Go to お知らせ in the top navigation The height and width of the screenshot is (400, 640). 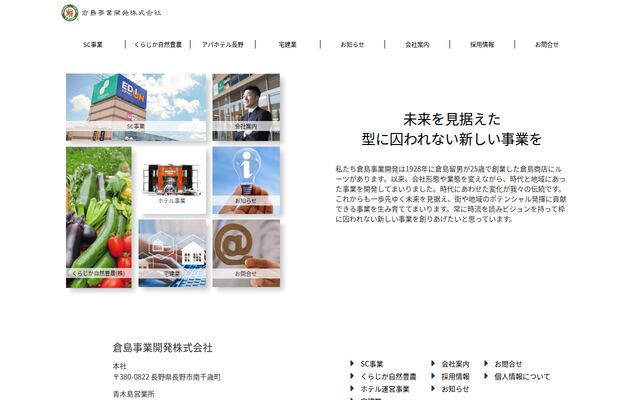[x=352, y=44]
